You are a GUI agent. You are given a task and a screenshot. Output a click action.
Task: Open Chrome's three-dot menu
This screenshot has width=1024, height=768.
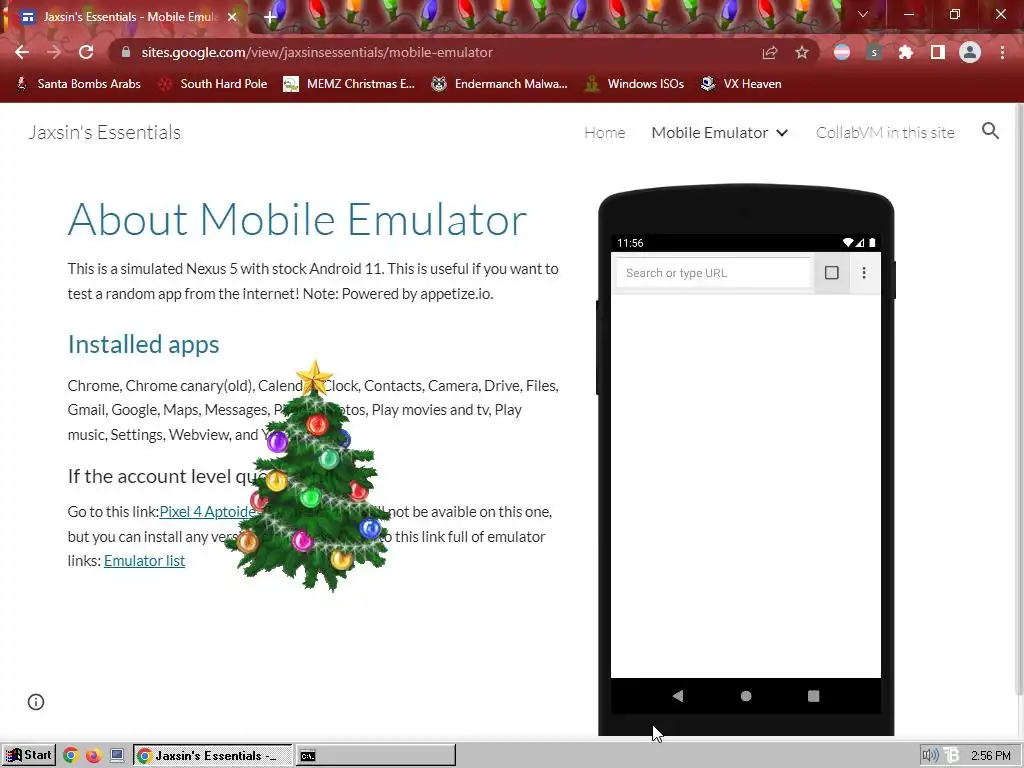click(x=1002, y=52)
